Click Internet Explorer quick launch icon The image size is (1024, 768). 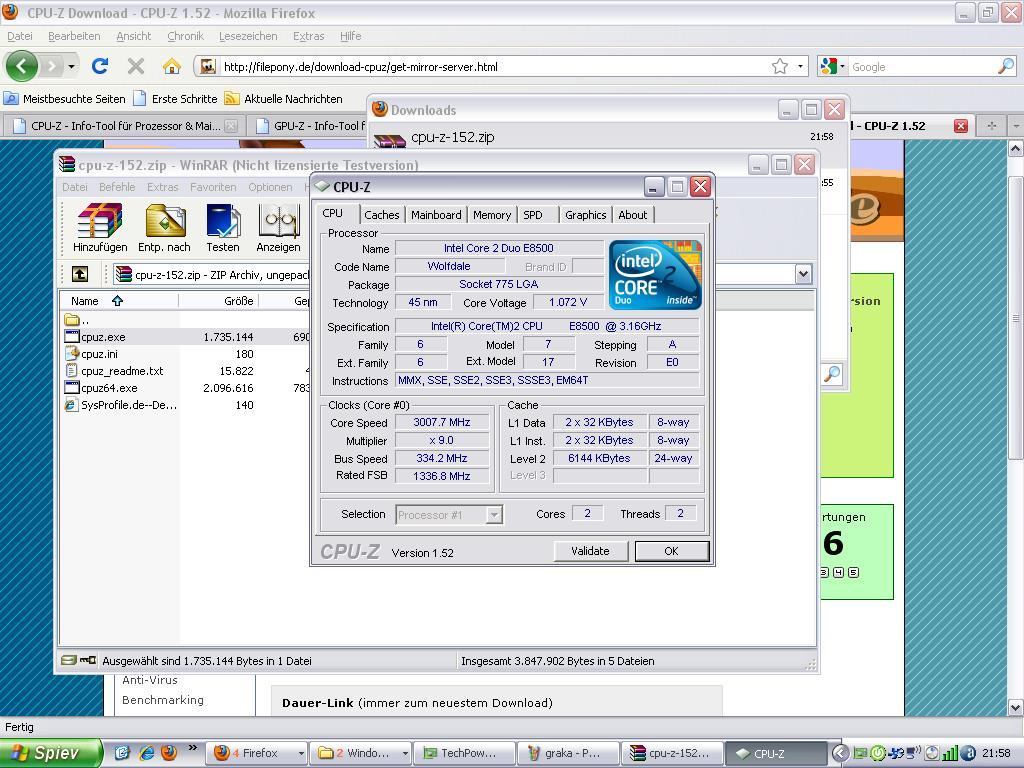(x=146, y=753)
